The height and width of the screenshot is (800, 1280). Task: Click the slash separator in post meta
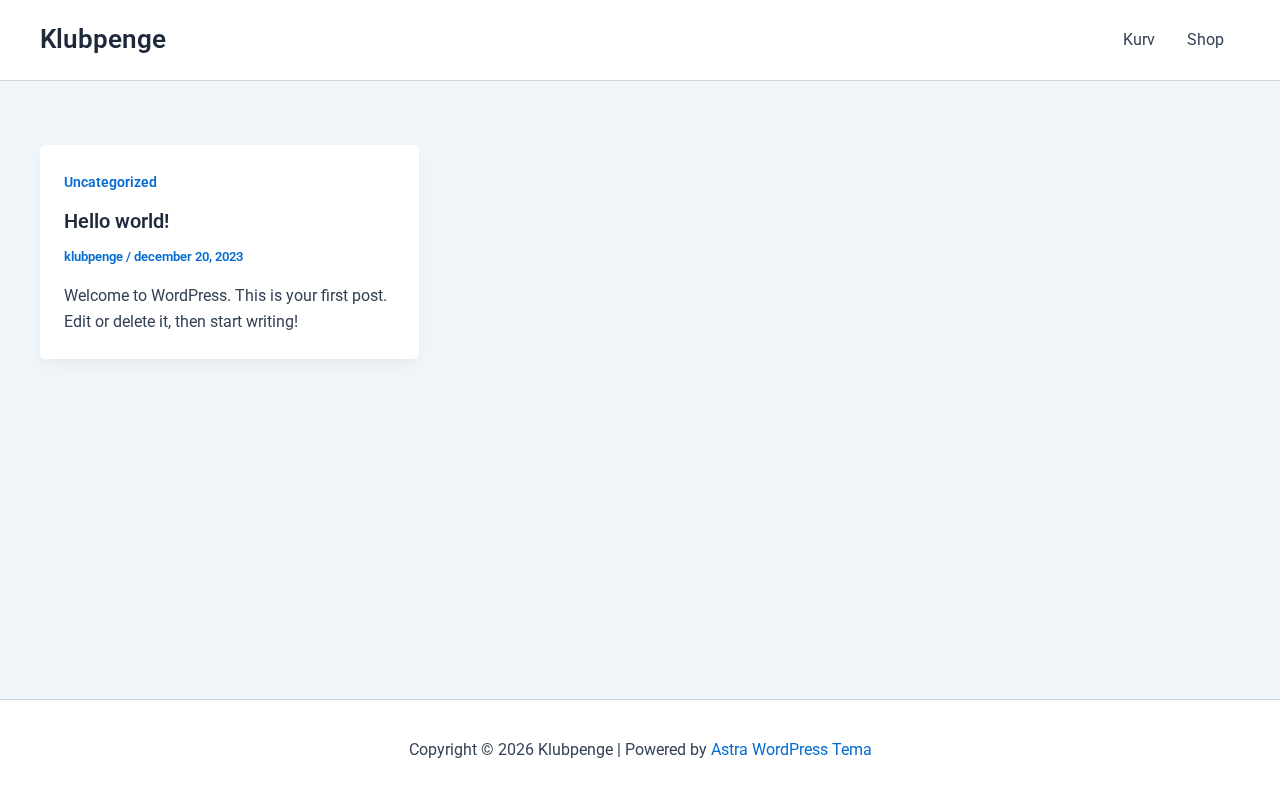click(x=128, y=257)
